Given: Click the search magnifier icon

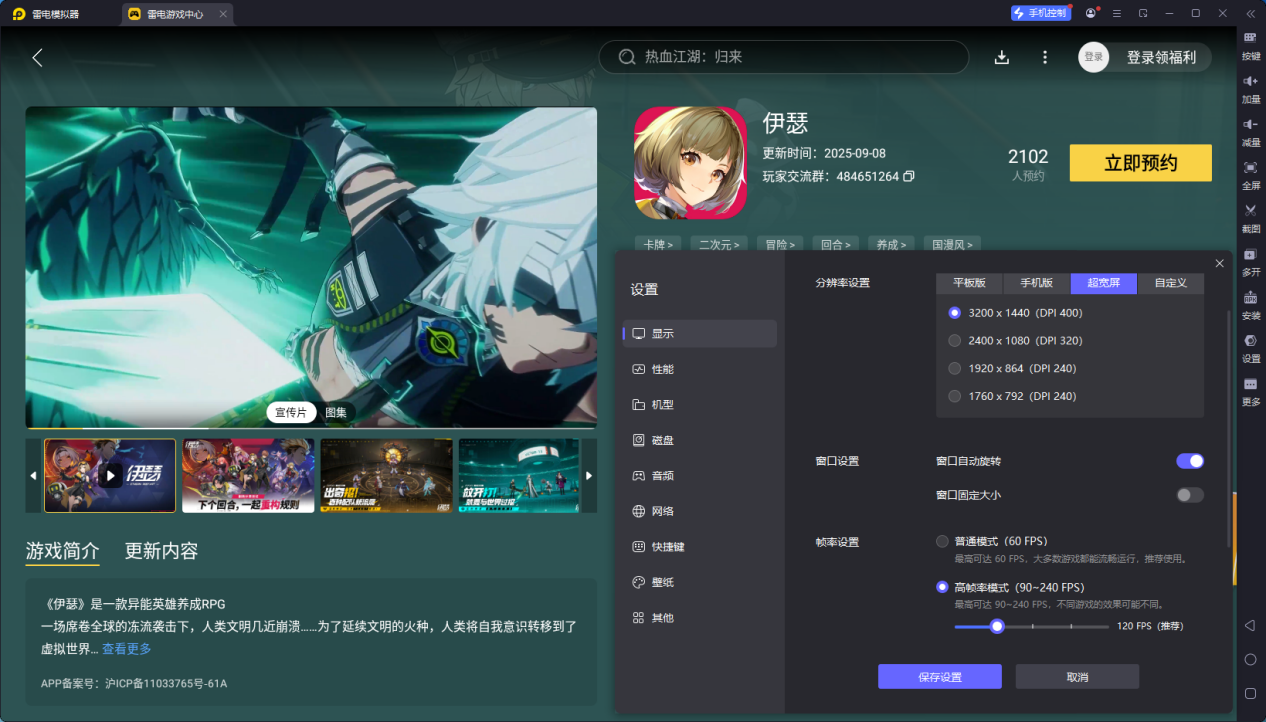Looking at the screenshot, I should [x=627, y=57].
